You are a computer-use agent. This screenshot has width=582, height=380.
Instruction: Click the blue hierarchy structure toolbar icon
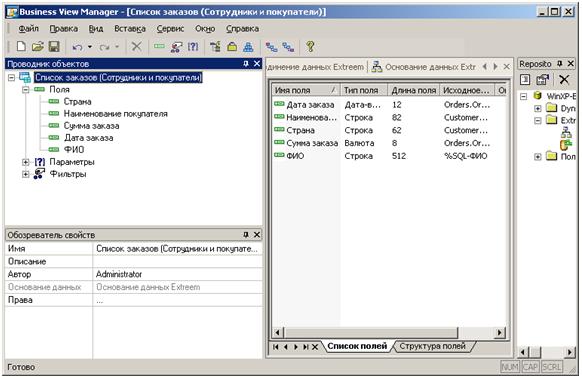coord(248,47)
